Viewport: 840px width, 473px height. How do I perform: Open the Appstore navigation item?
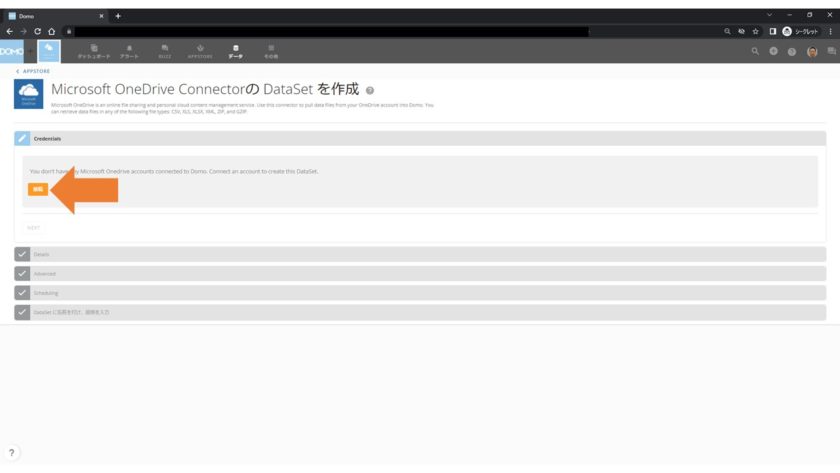tap(200, 51)
